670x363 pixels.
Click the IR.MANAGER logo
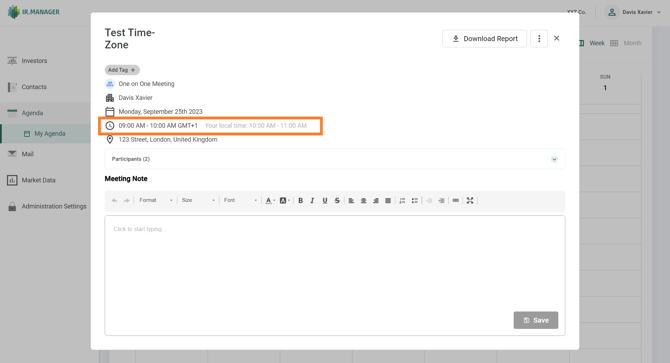(x=34, y=12)
